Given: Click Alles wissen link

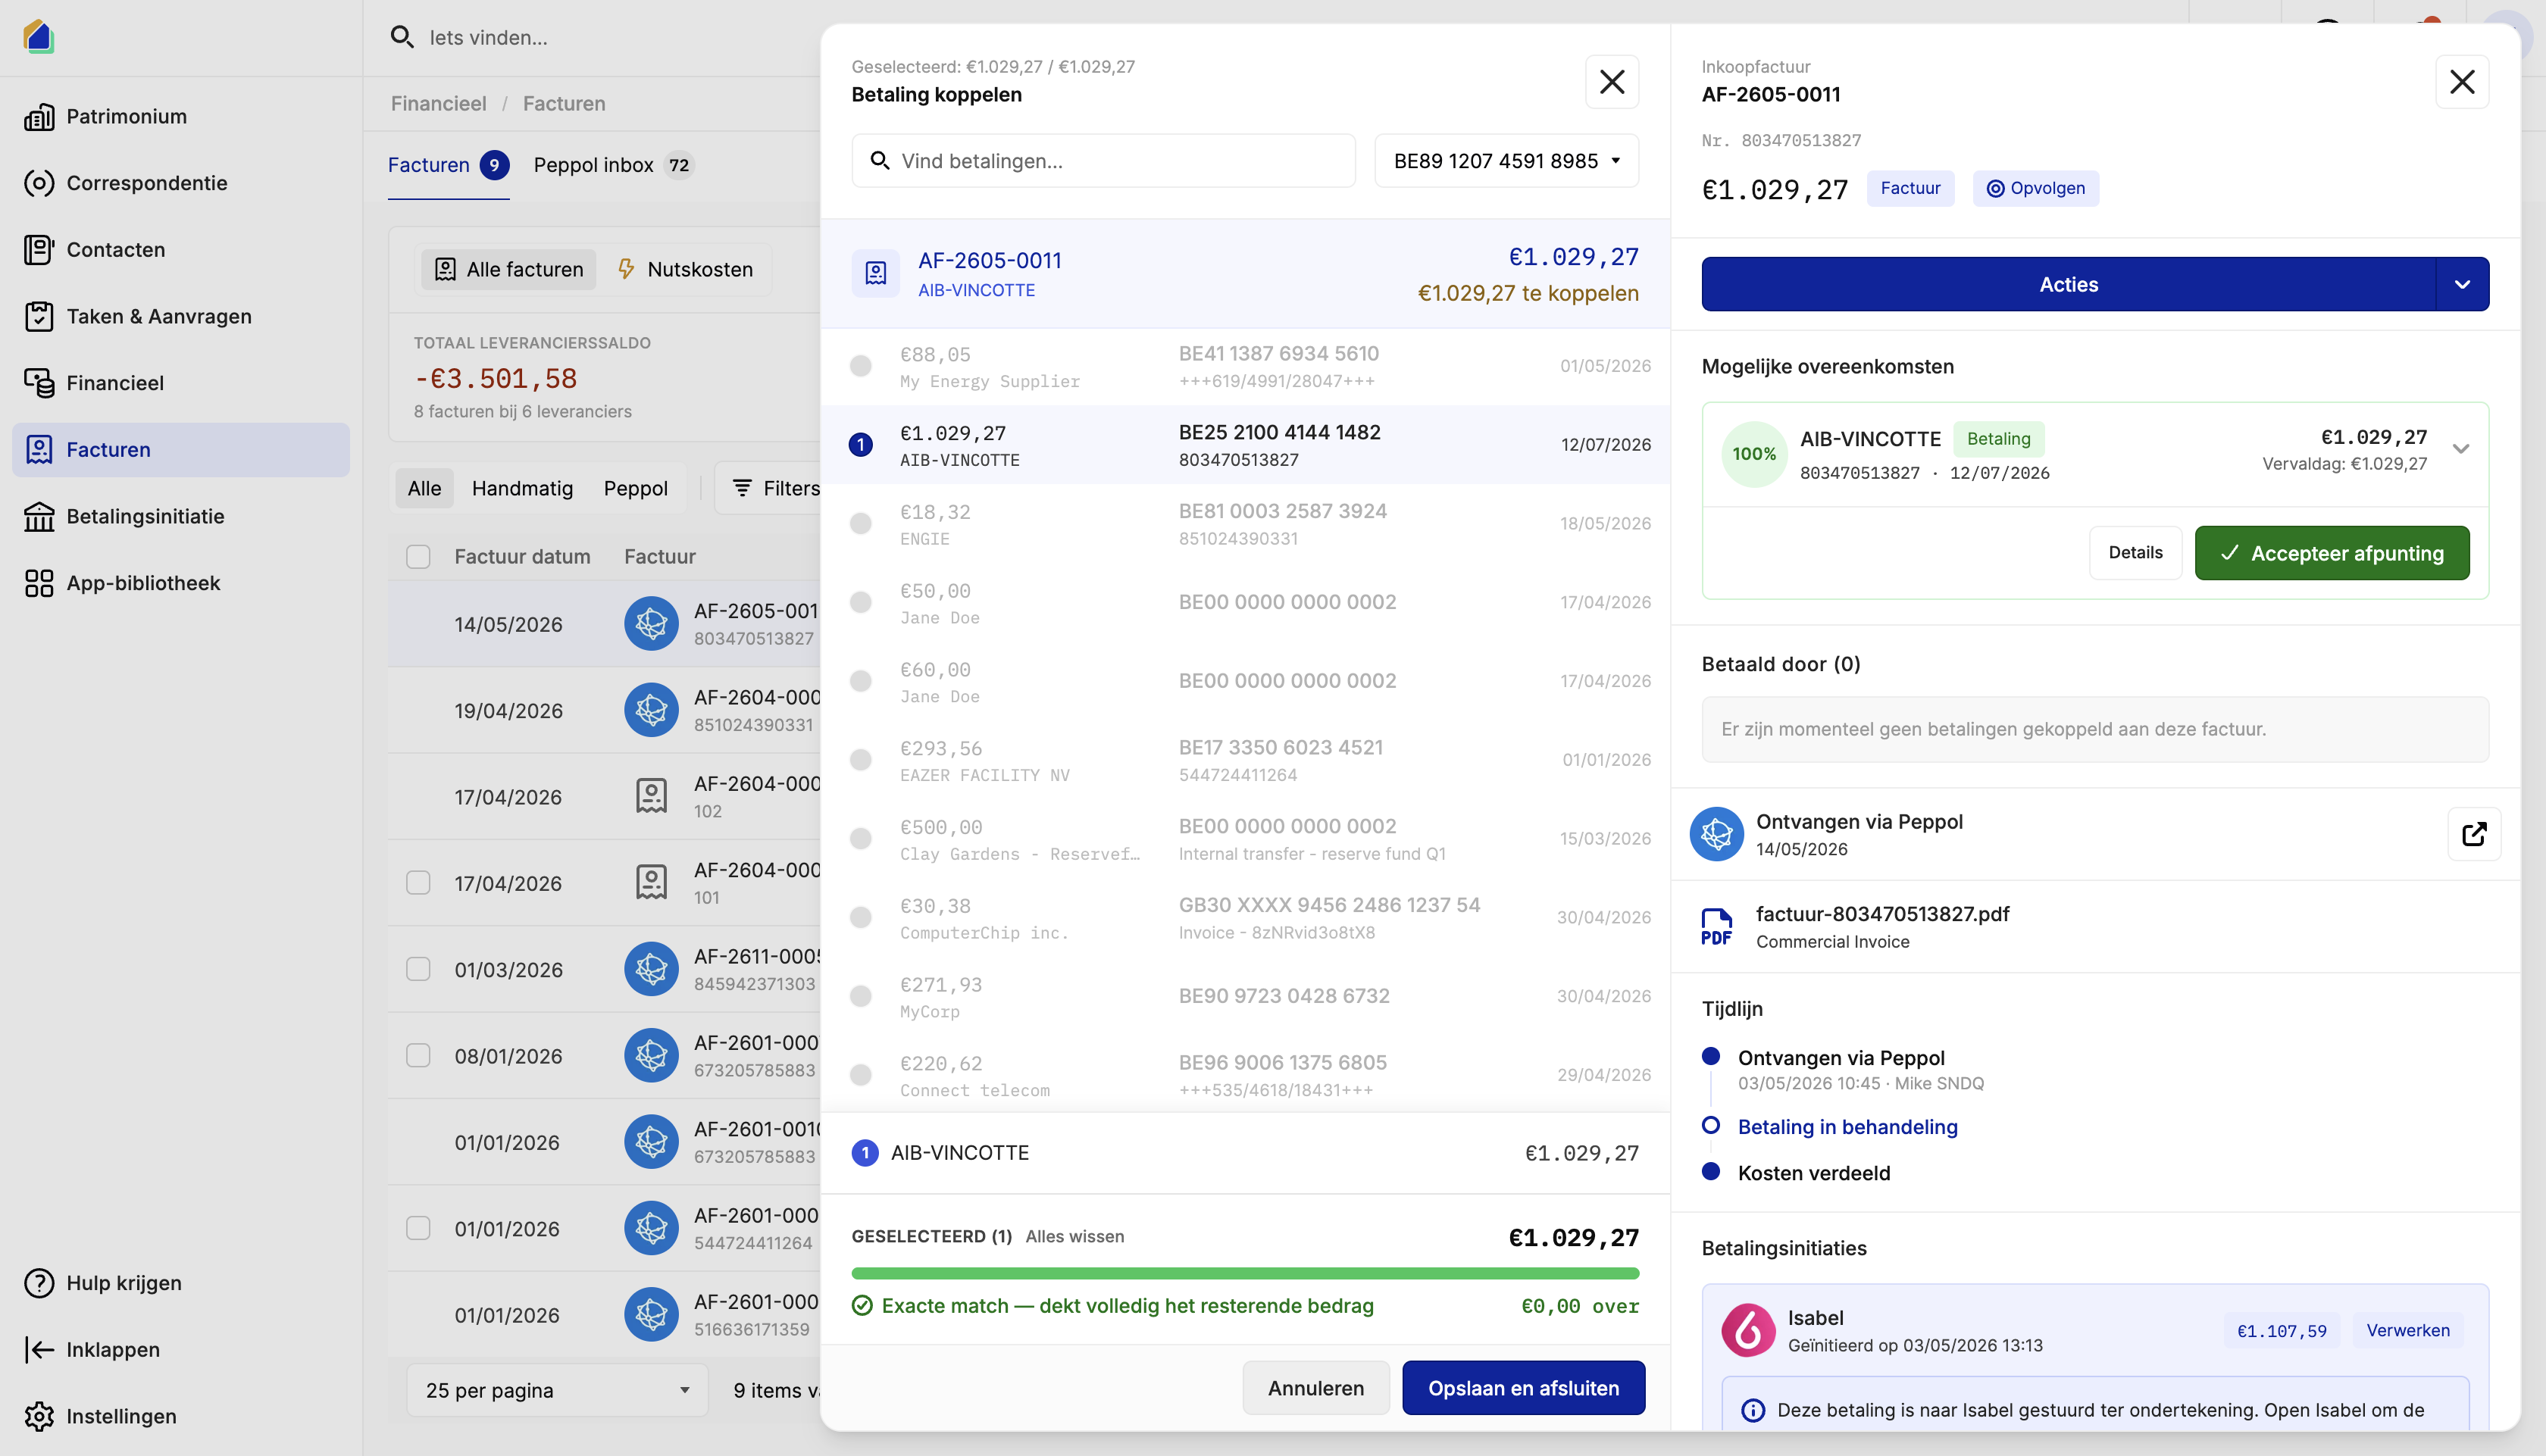Looking at the screenshot, I should 1074,1237.
